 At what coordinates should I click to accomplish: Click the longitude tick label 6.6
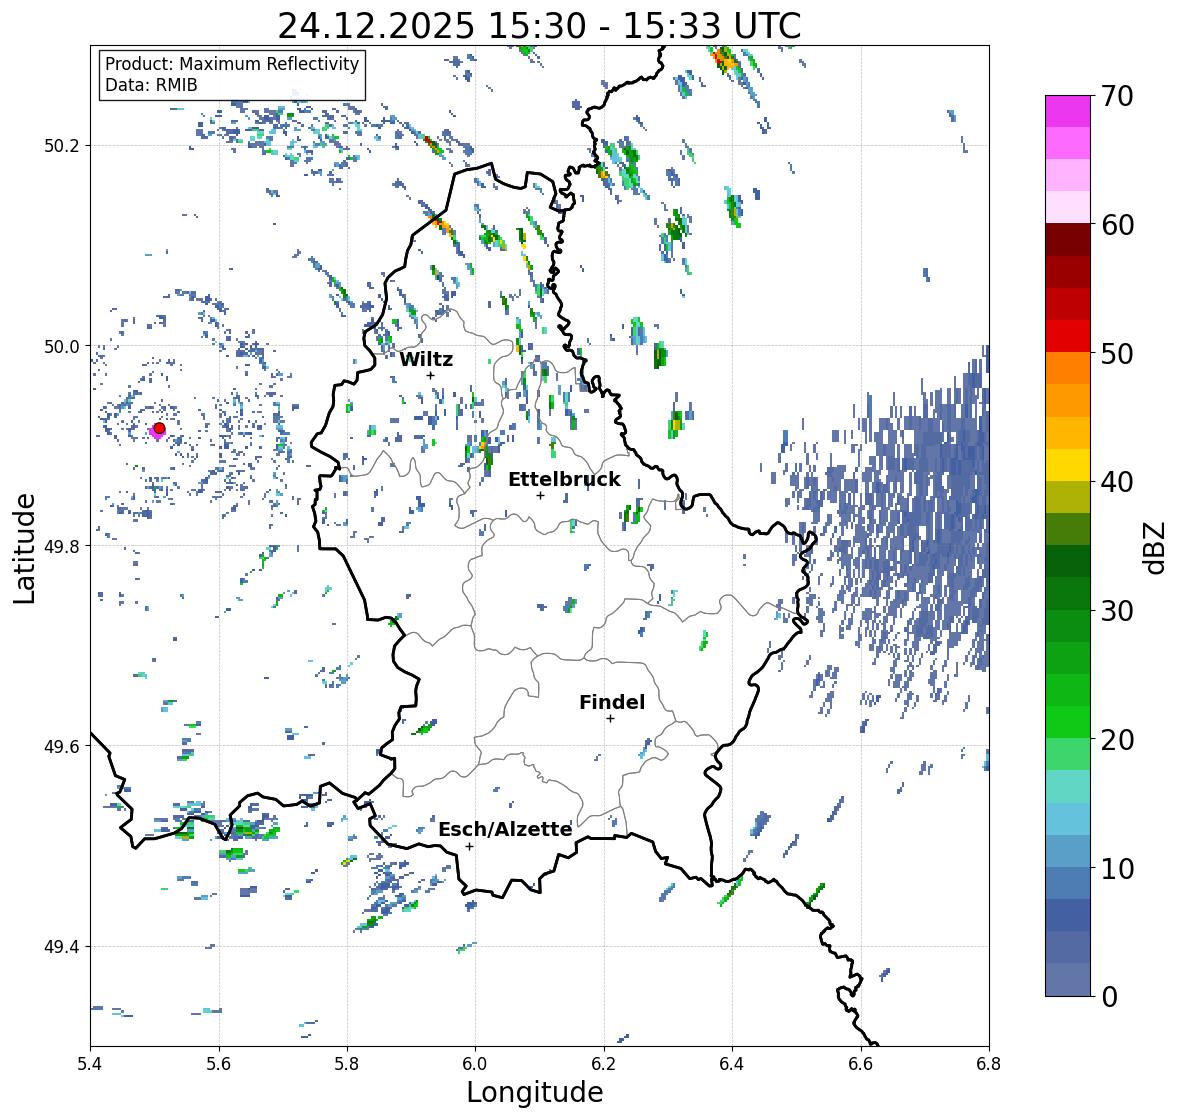coord(861,1064)
